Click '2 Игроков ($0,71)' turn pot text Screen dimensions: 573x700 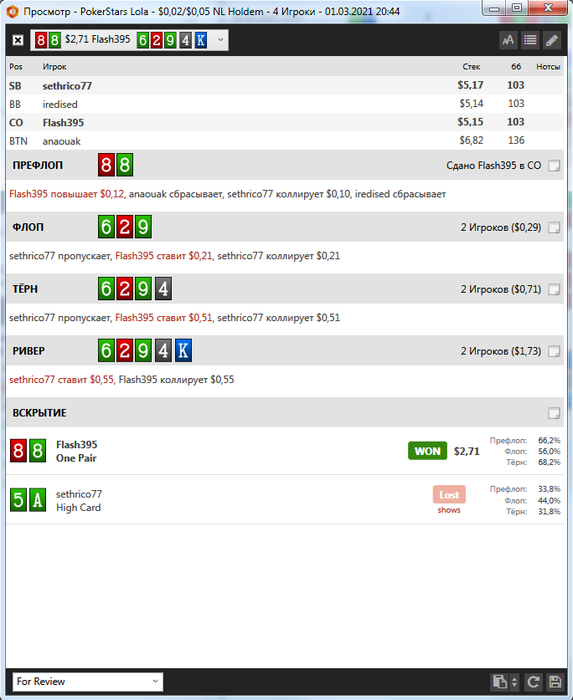pyautogui.click(x=501, y=289)
